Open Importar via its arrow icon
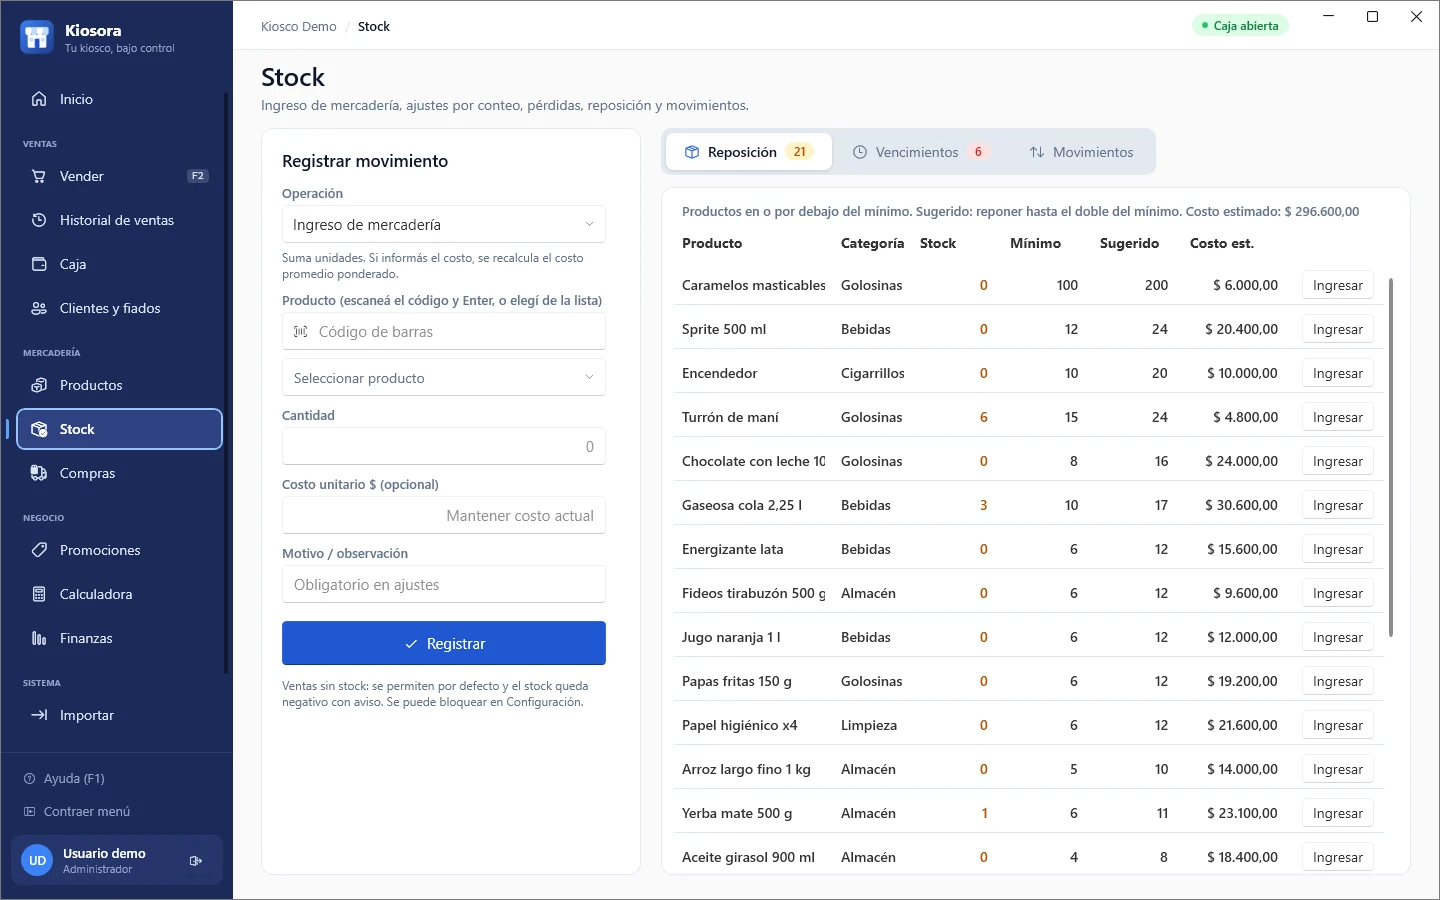This screenshot has width=1440, height=900. tap(39, 715)
